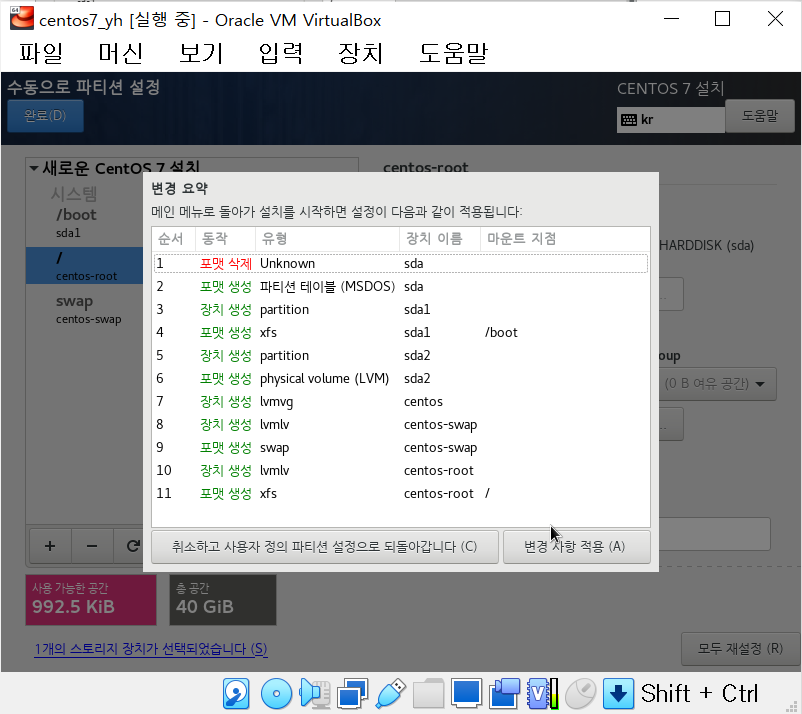Click the host key arrow icon

(x=618, y=694)
